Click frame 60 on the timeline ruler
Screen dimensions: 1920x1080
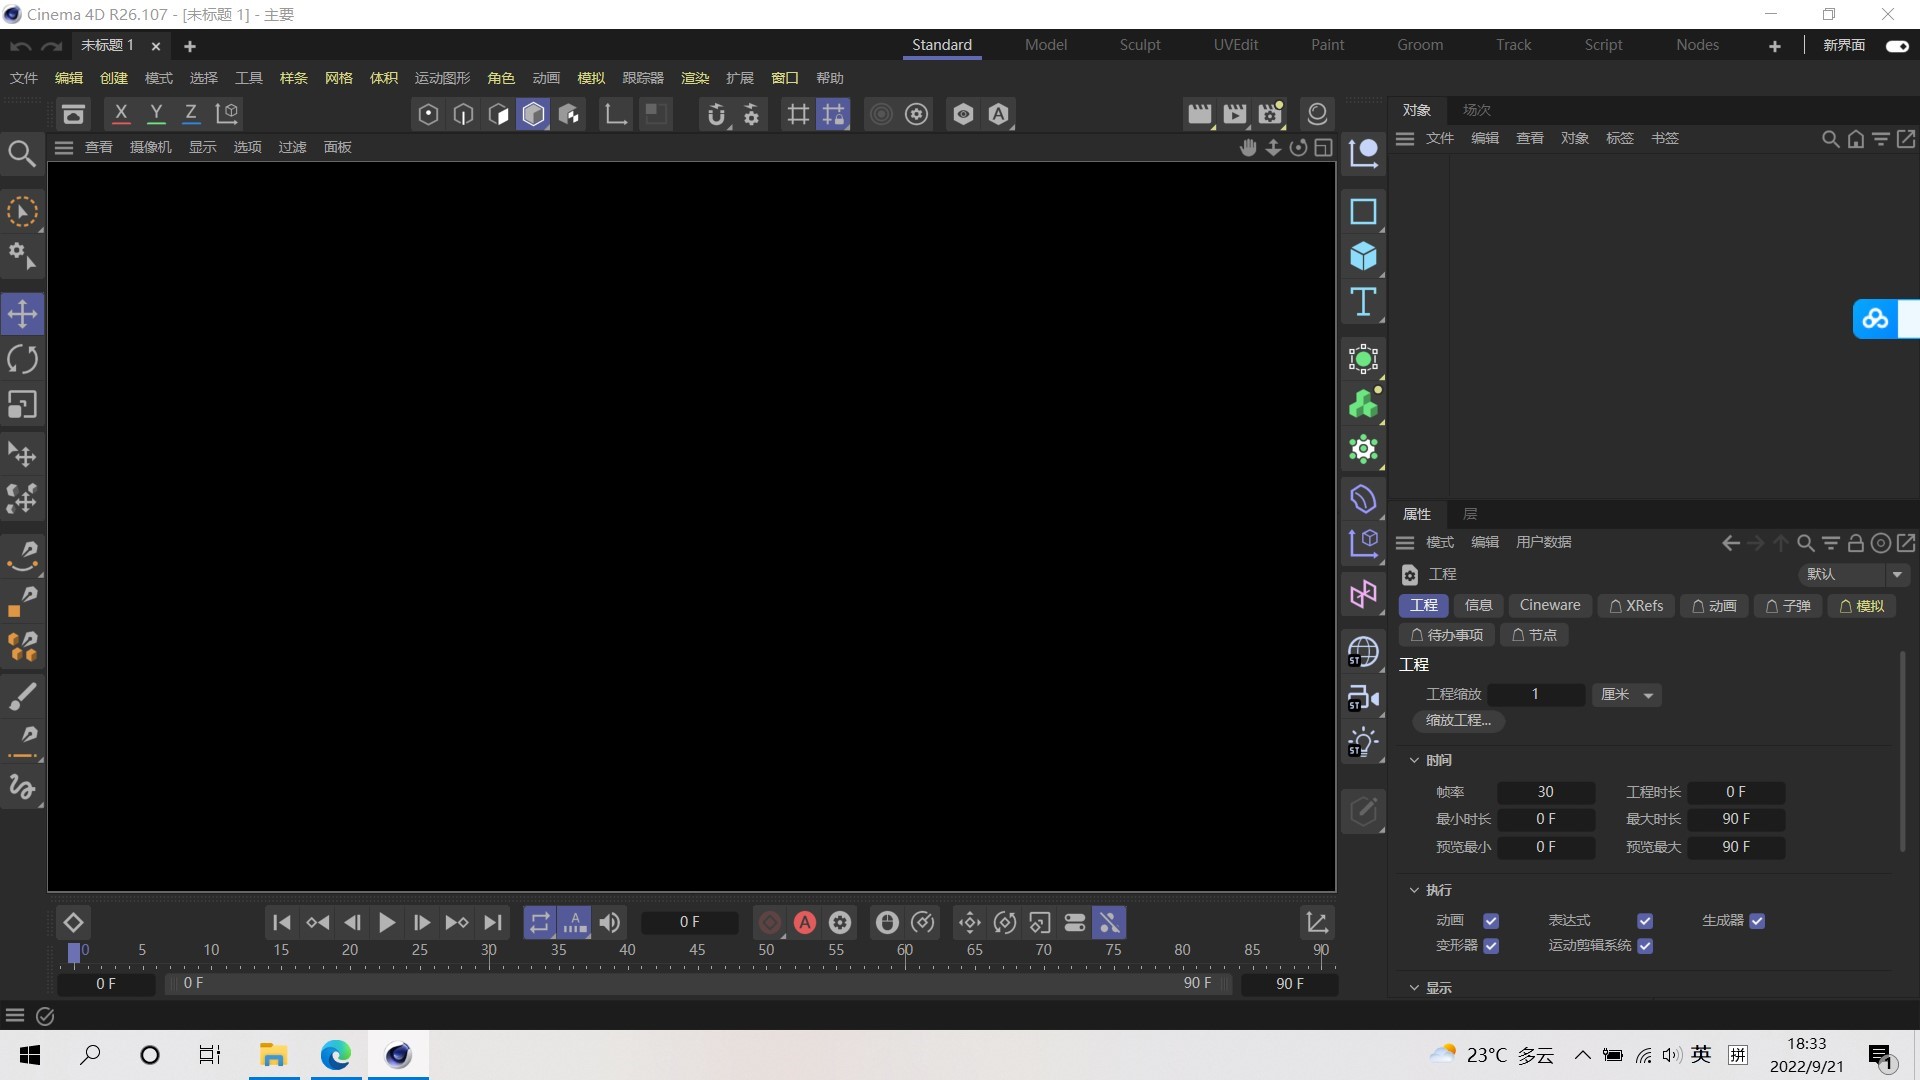[x=903, y=950]
